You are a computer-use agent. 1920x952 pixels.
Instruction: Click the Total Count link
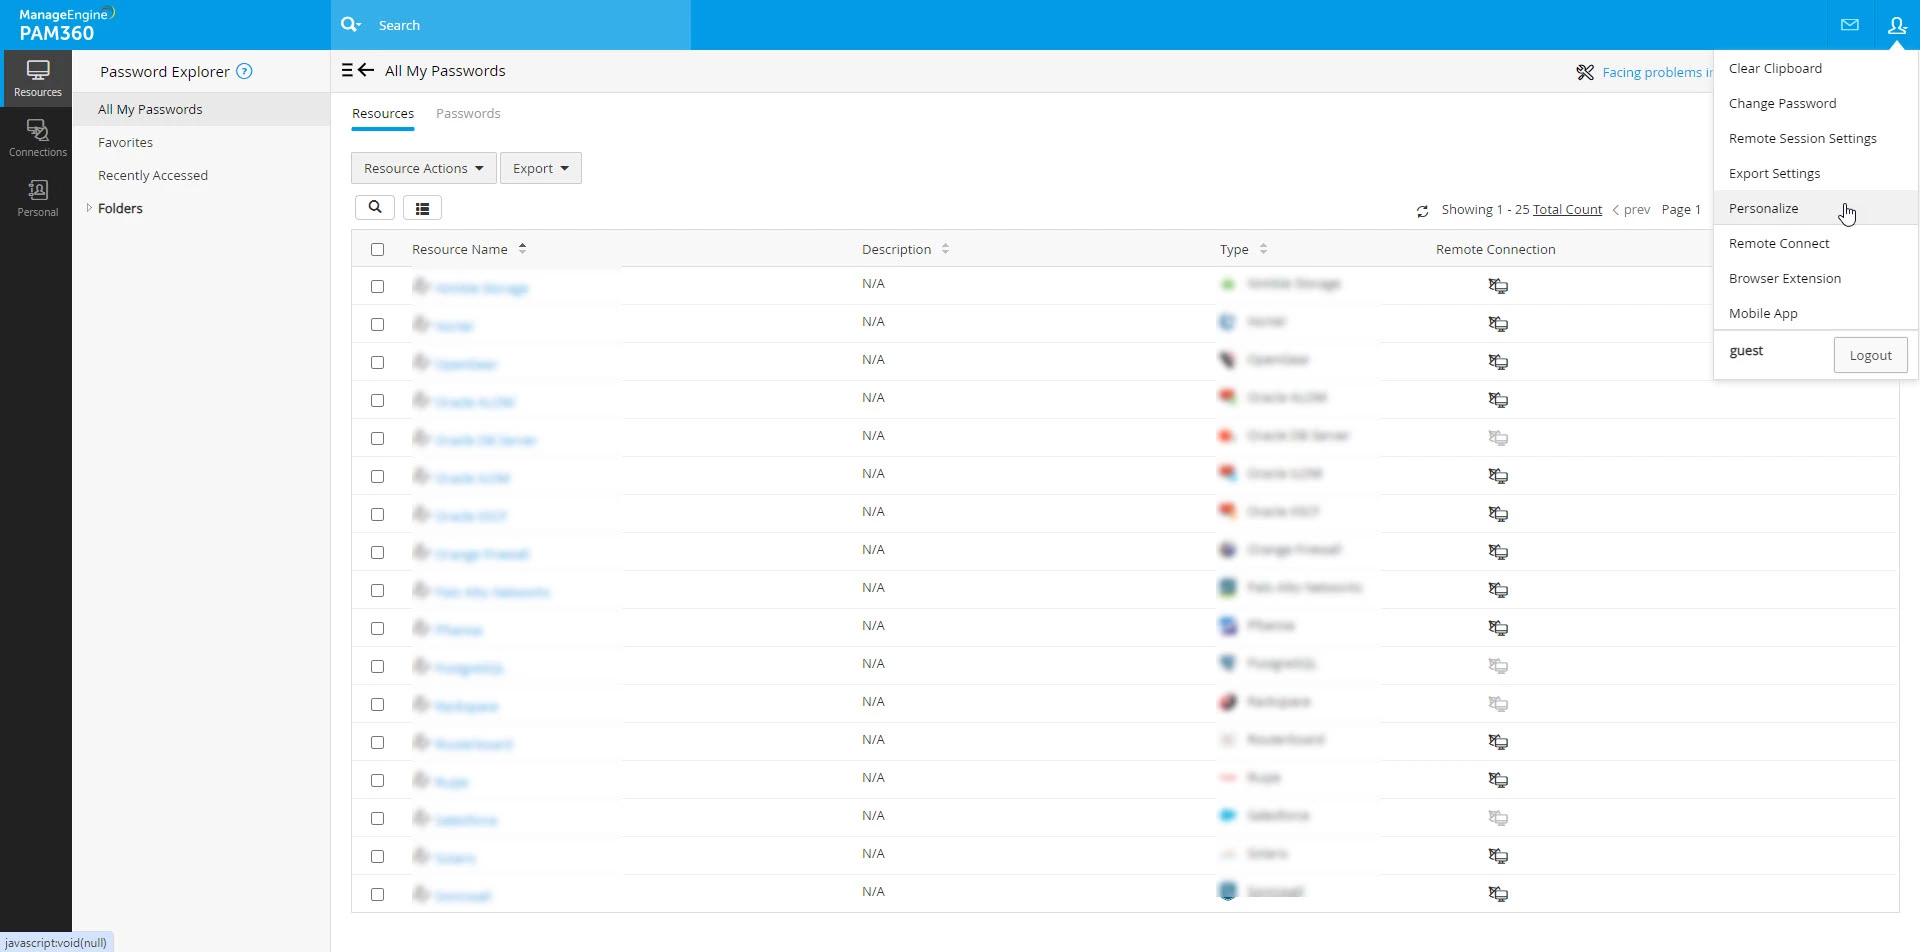[1567, 210]
